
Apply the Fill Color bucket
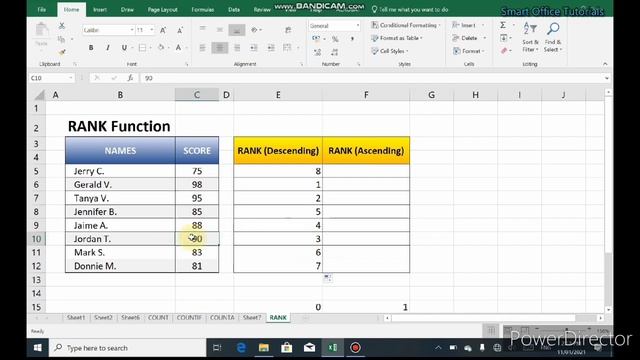pyautogui.click(x=161, y=48)
